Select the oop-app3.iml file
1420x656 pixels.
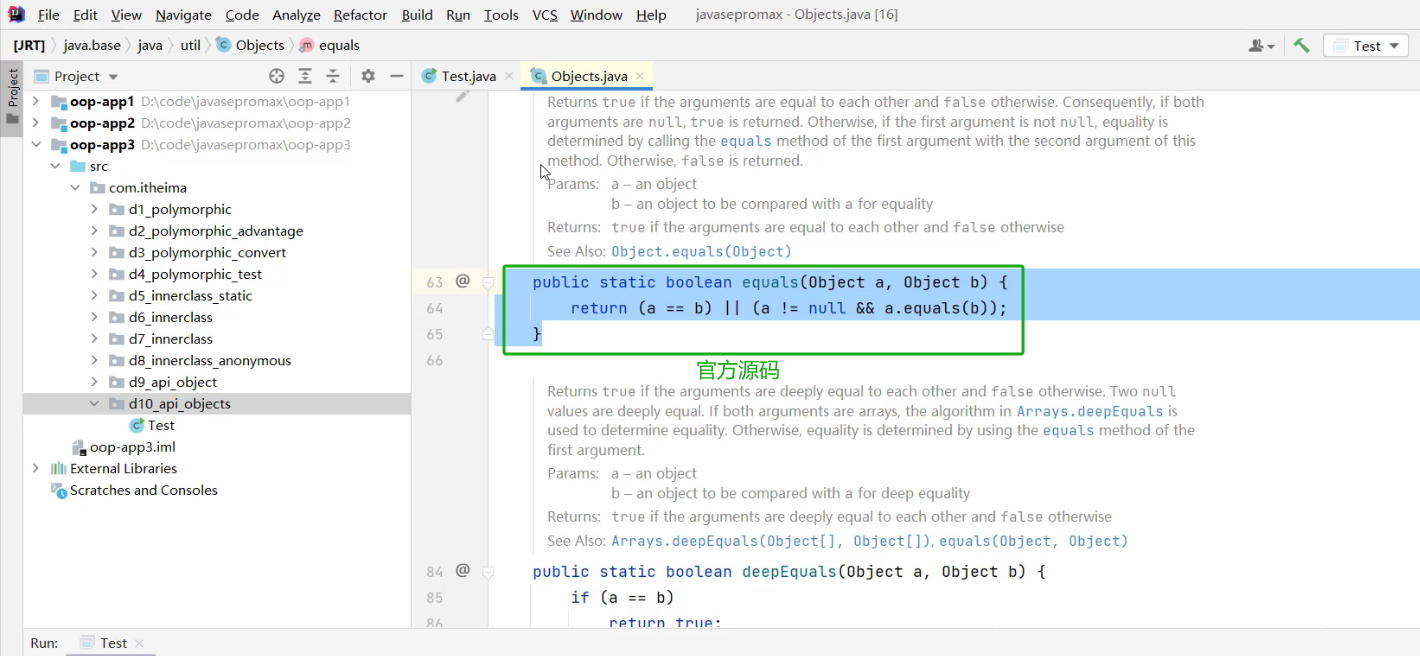[132, 447]
